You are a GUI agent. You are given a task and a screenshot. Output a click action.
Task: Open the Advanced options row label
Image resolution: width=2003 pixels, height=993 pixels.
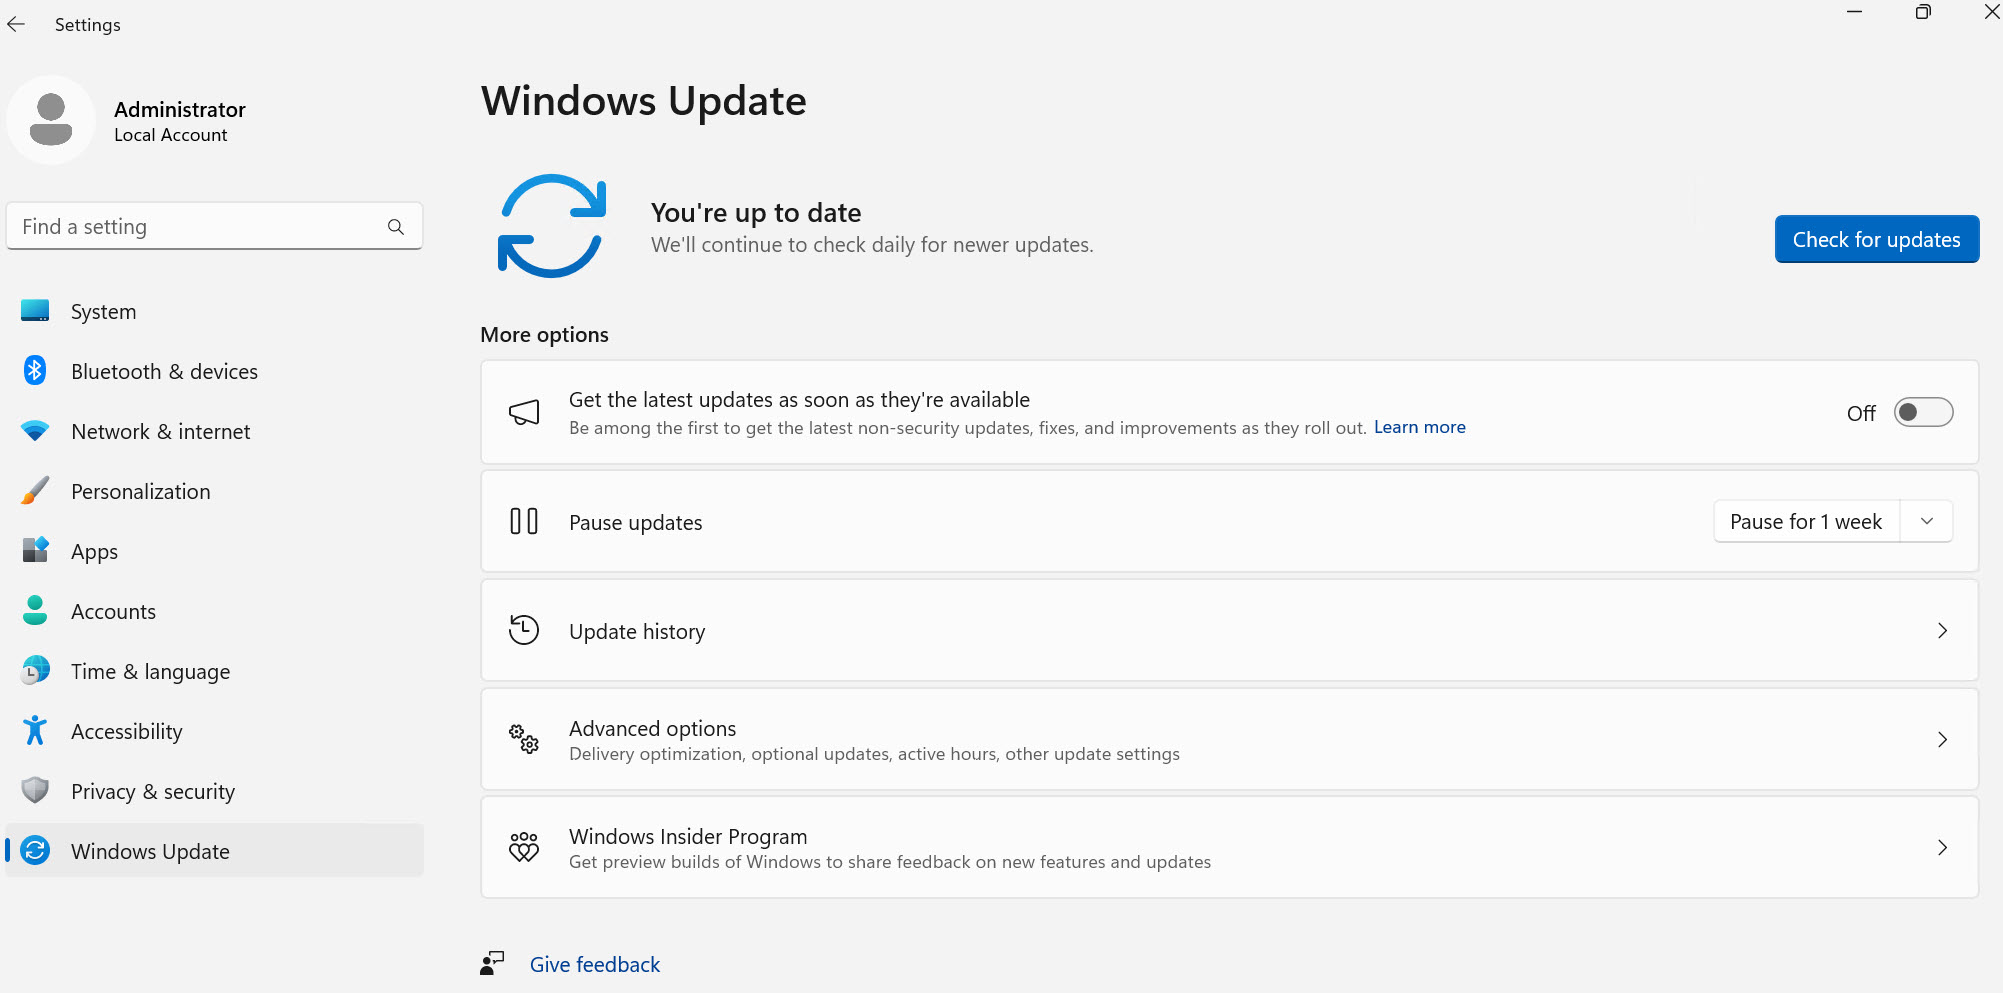click(x=653, y=728)
